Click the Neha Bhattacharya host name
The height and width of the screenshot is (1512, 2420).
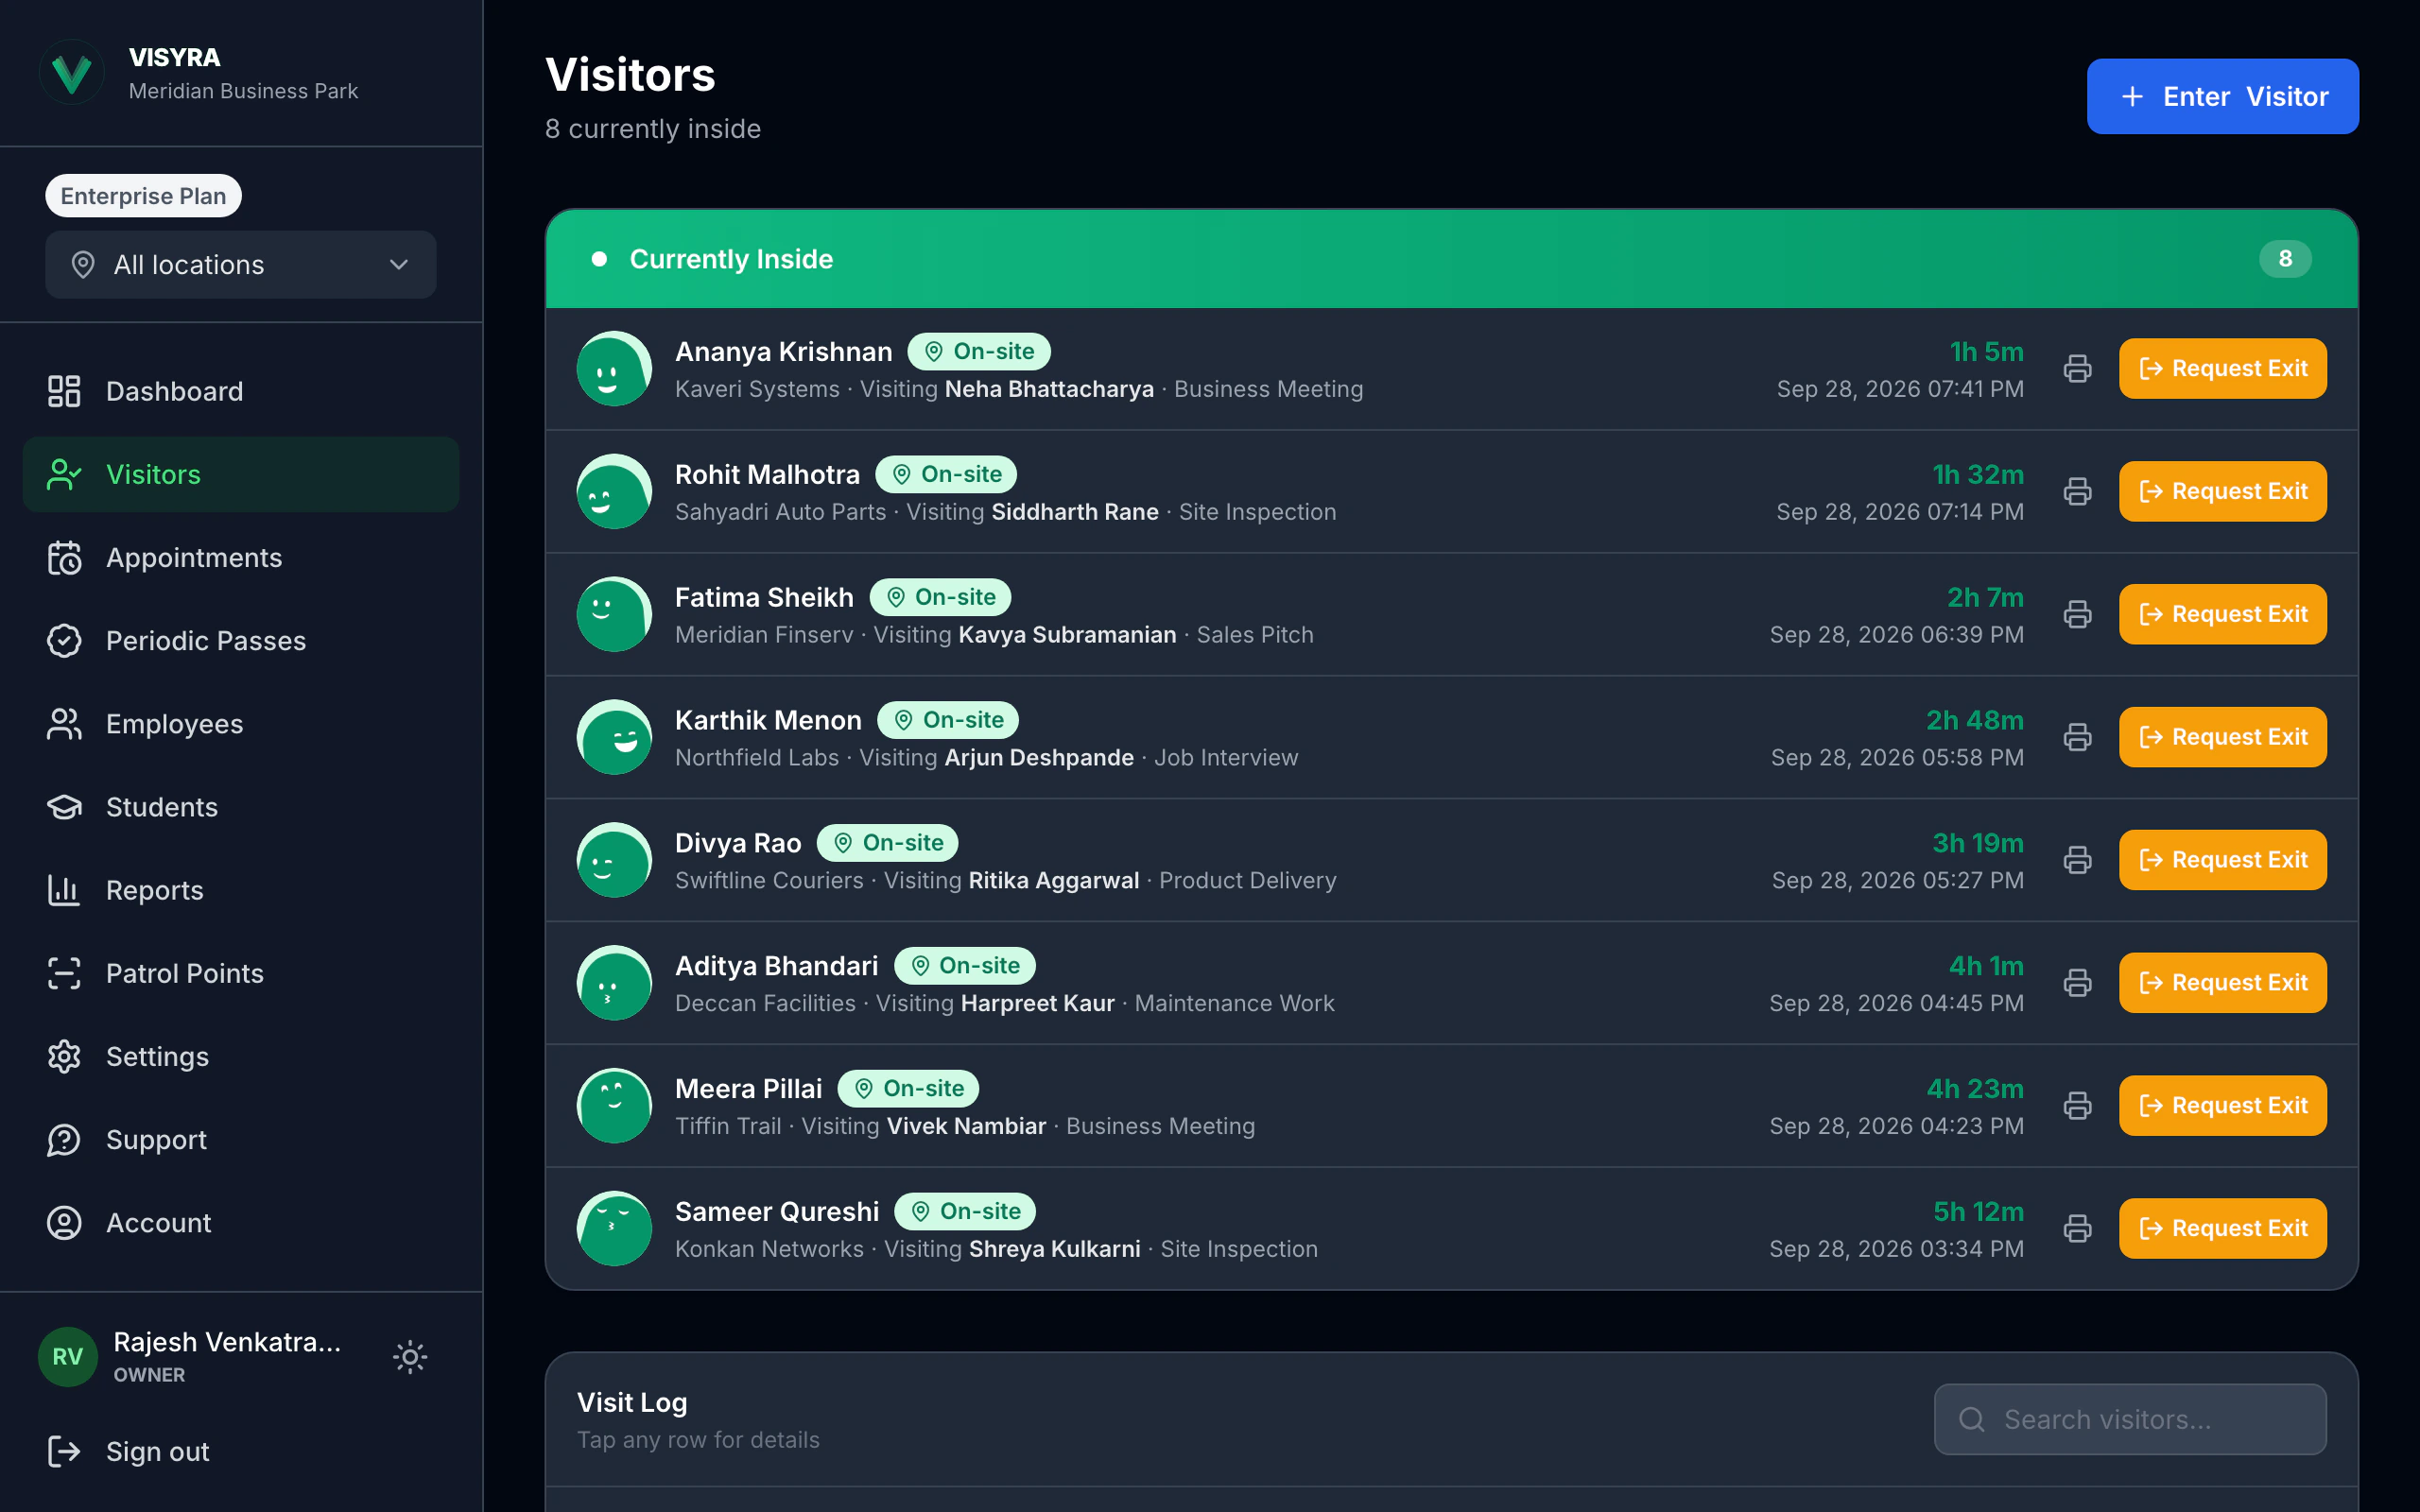pos(1049,389)
